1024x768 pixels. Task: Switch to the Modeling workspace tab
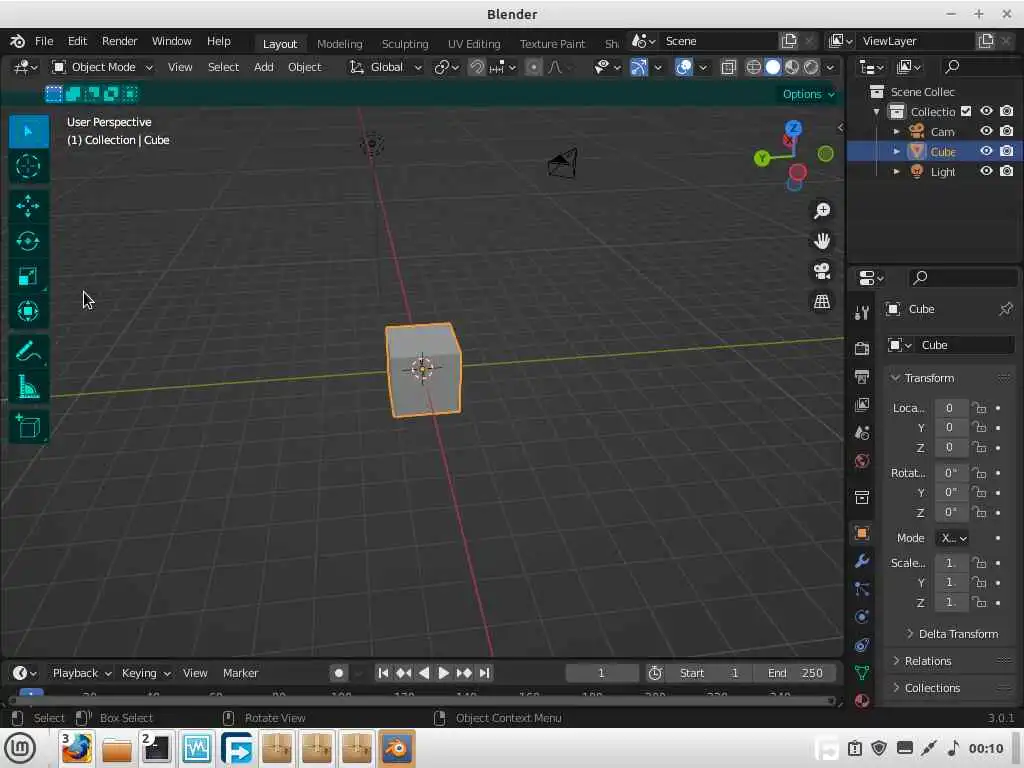(340, 44)
